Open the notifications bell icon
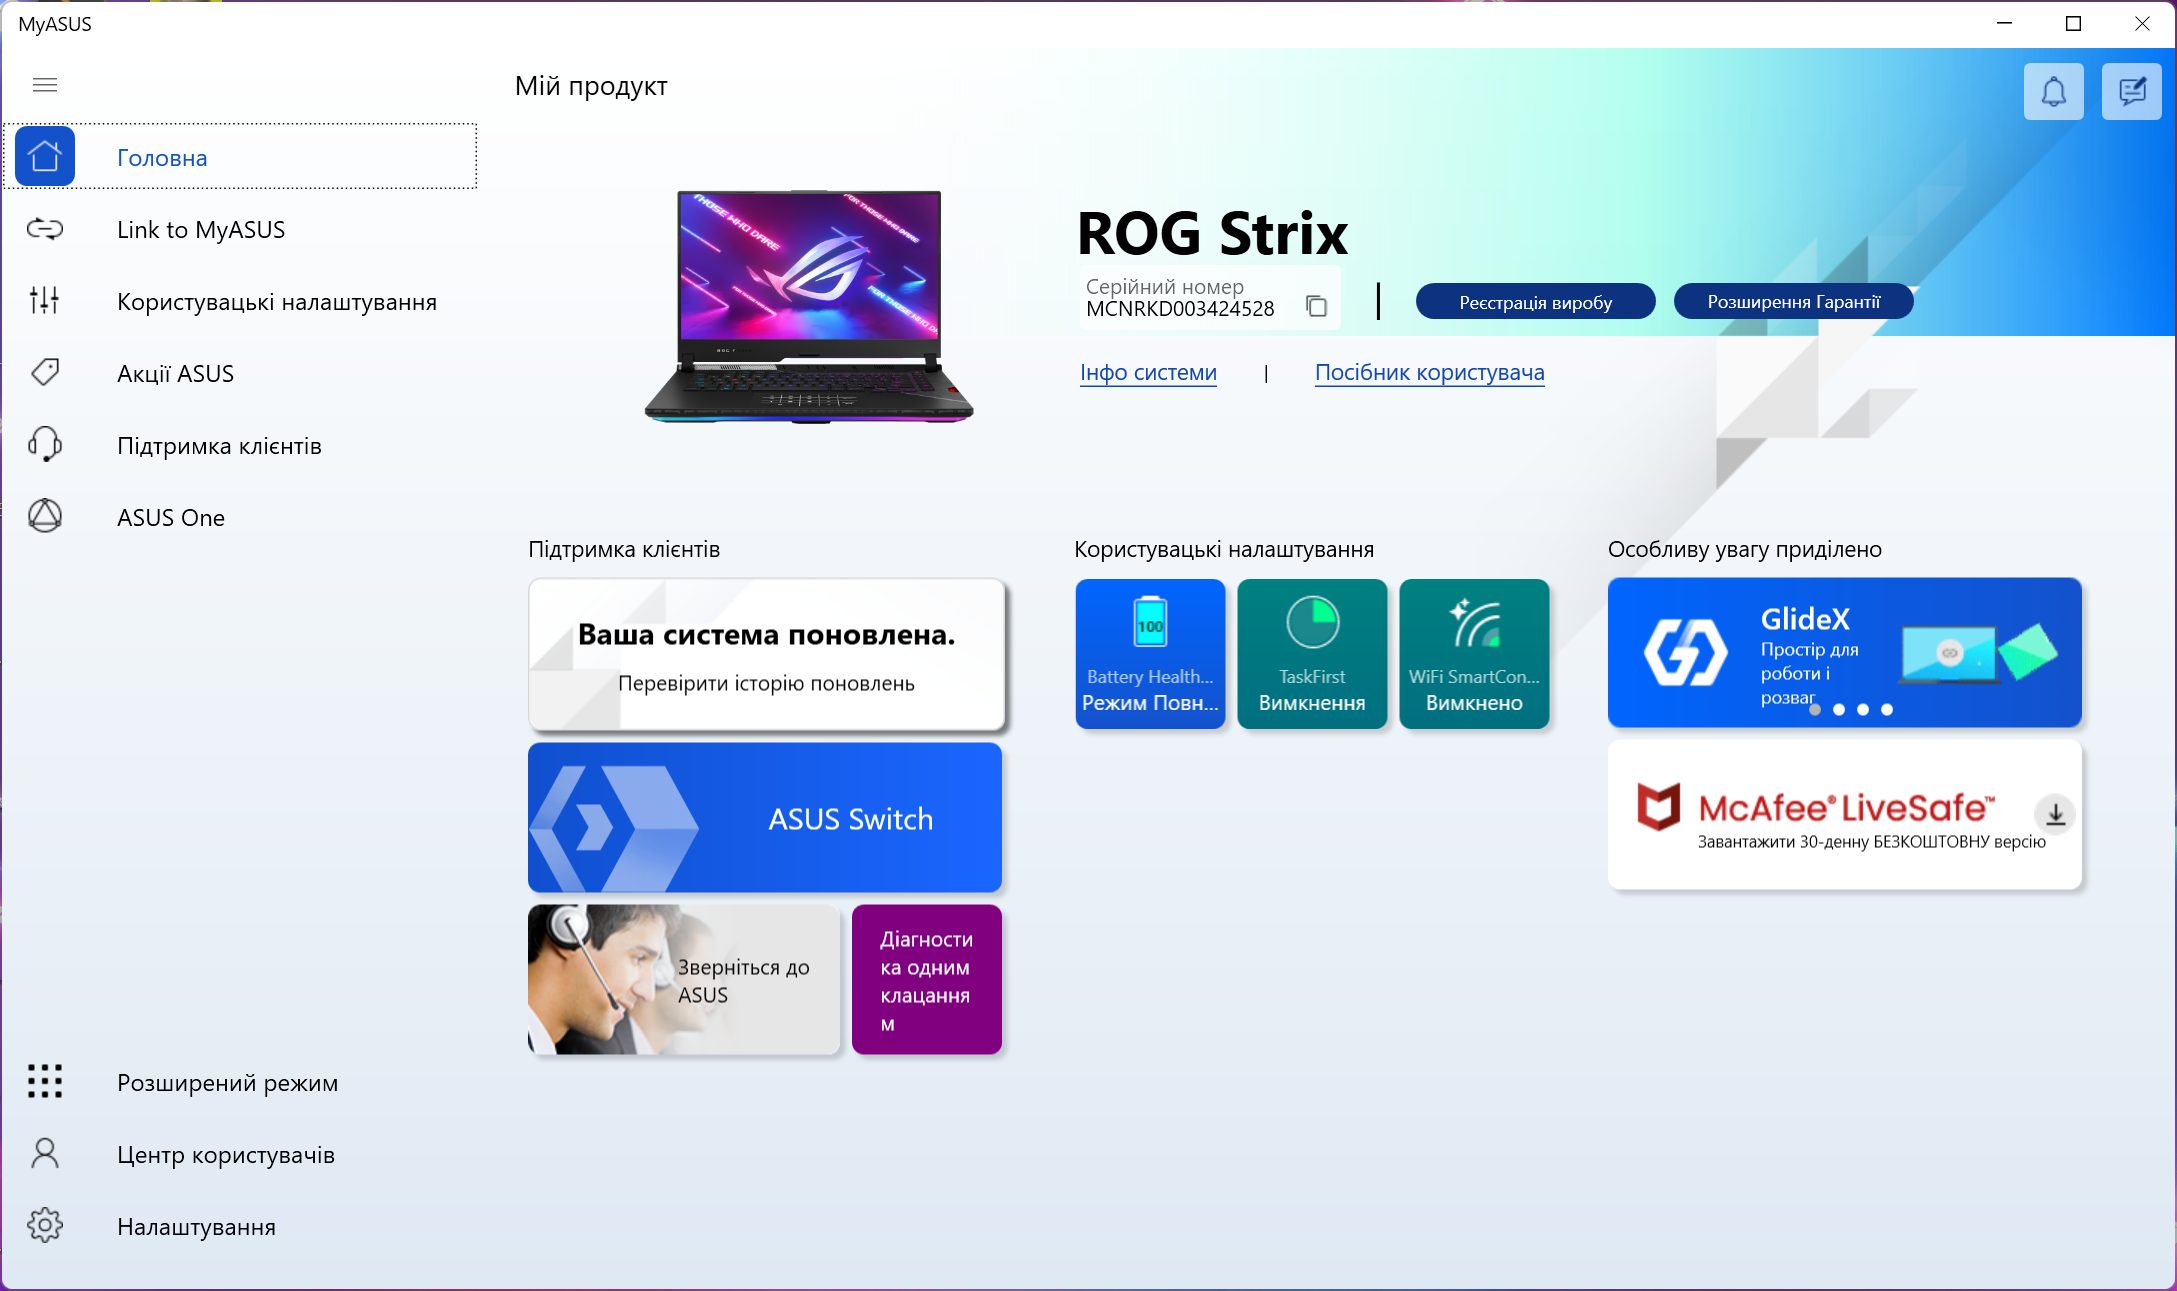The image size is (2177, 1291). coord(2053,92)
